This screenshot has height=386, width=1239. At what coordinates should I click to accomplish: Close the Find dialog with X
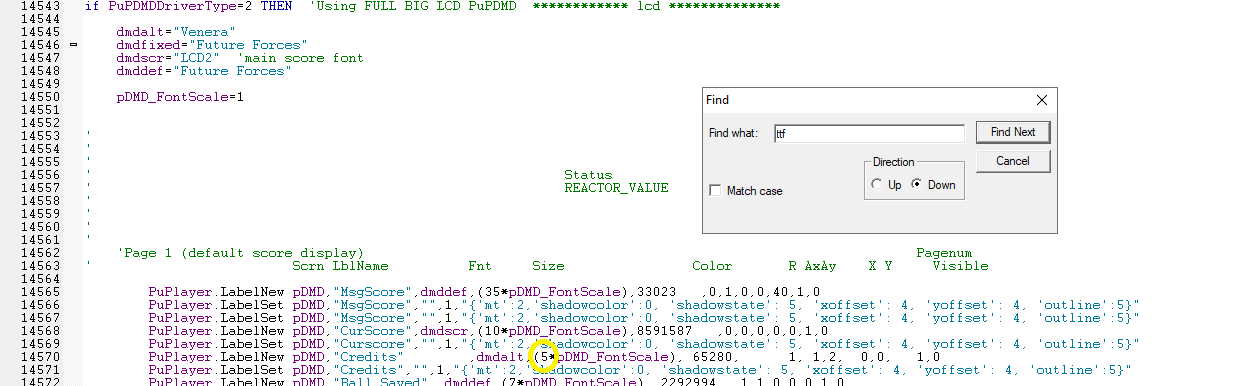coord(1041,100)
